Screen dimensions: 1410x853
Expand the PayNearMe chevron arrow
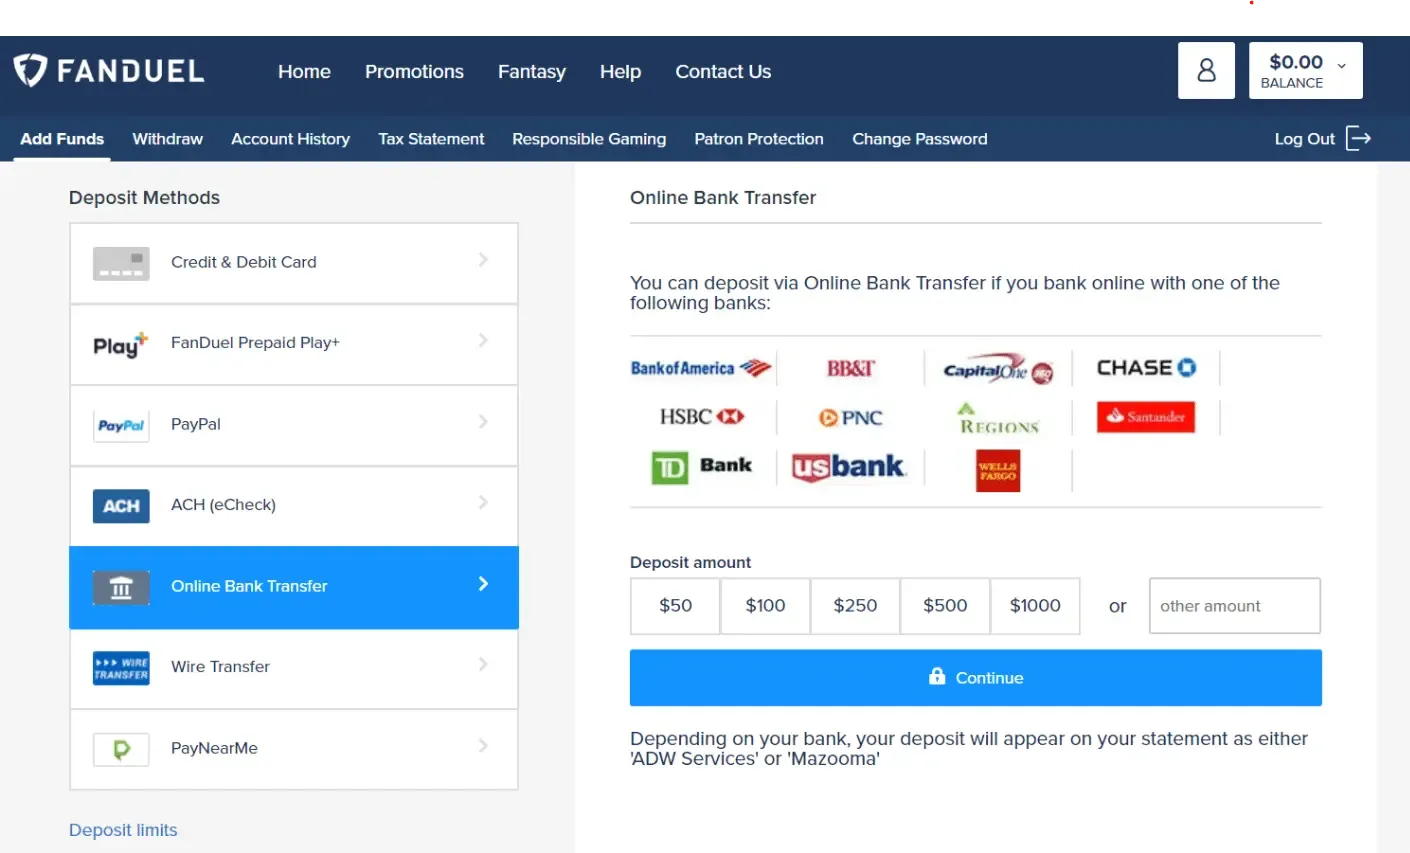coord(483,746)
